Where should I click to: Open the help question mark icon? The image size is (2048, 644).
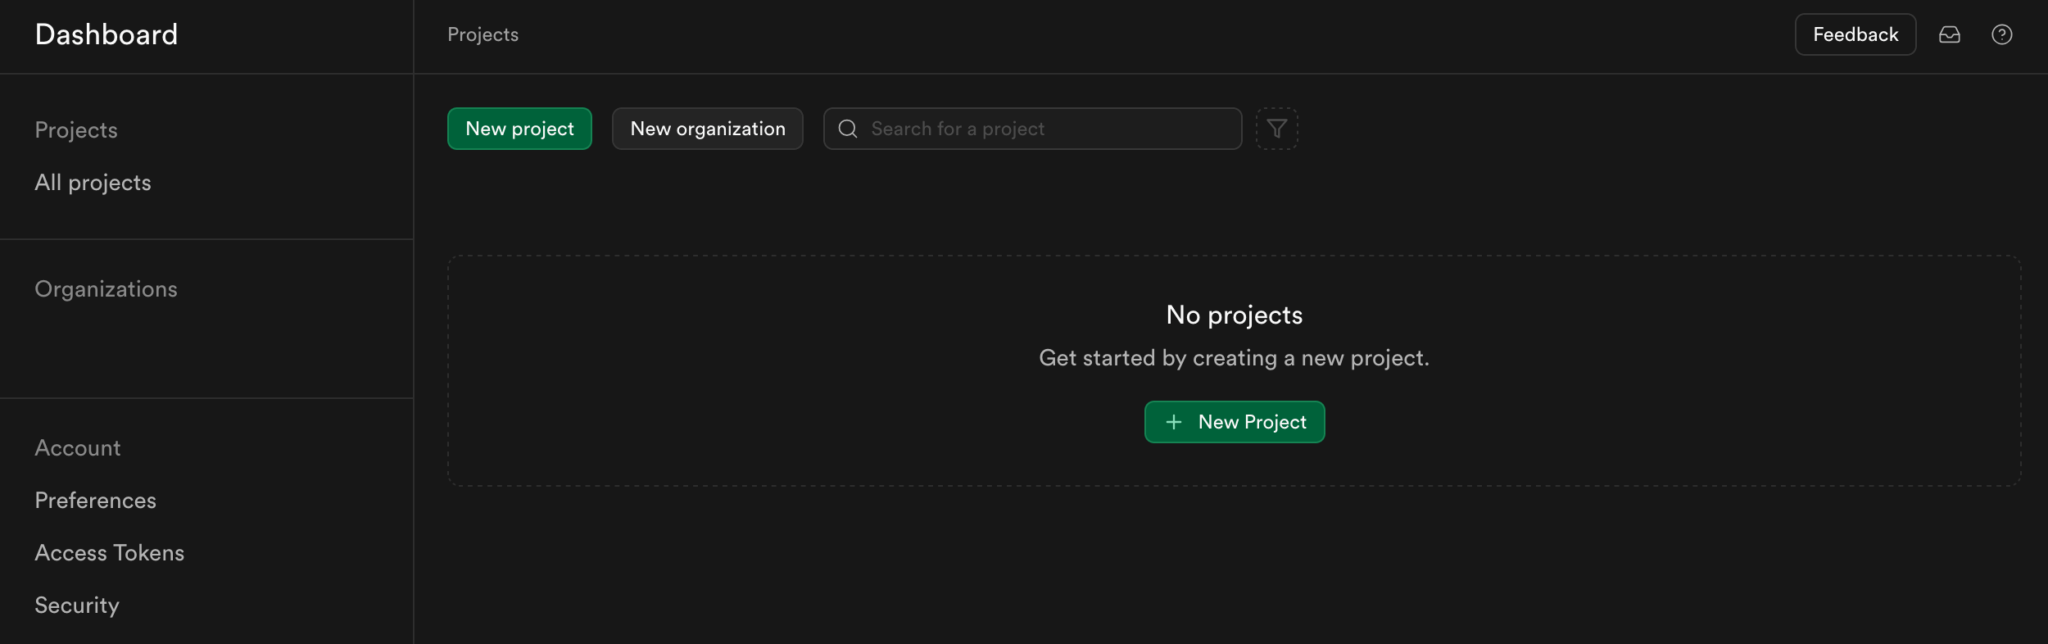point(2001,35)
